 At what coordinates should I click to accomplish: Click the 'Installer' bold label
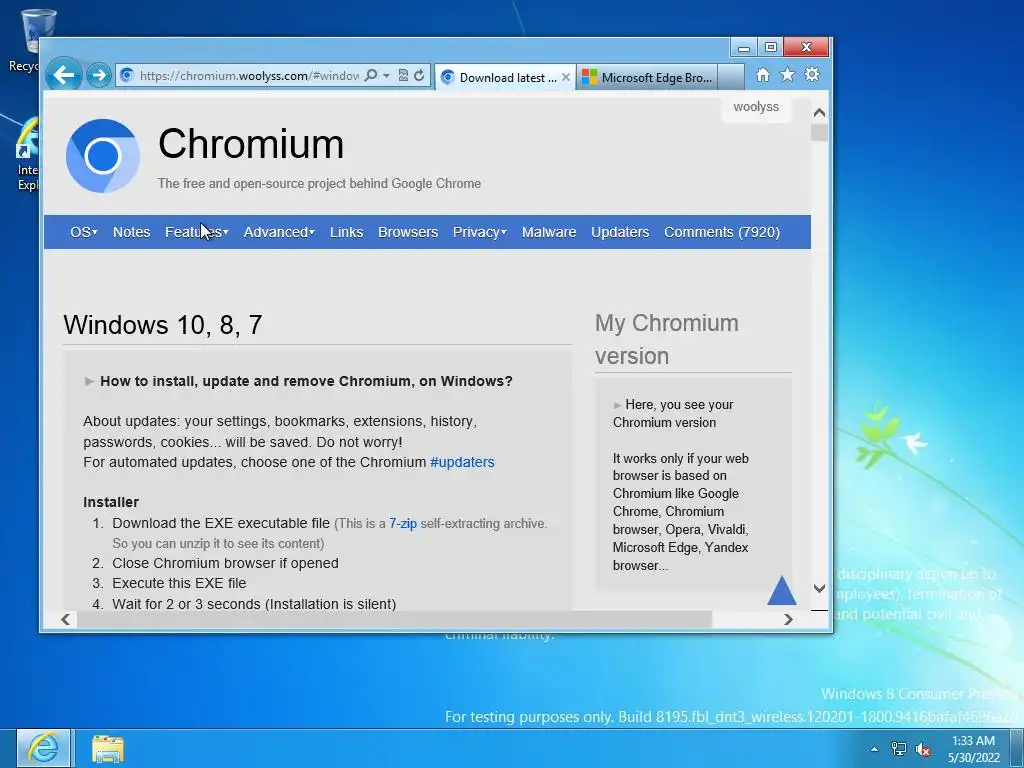coord(111,502)
